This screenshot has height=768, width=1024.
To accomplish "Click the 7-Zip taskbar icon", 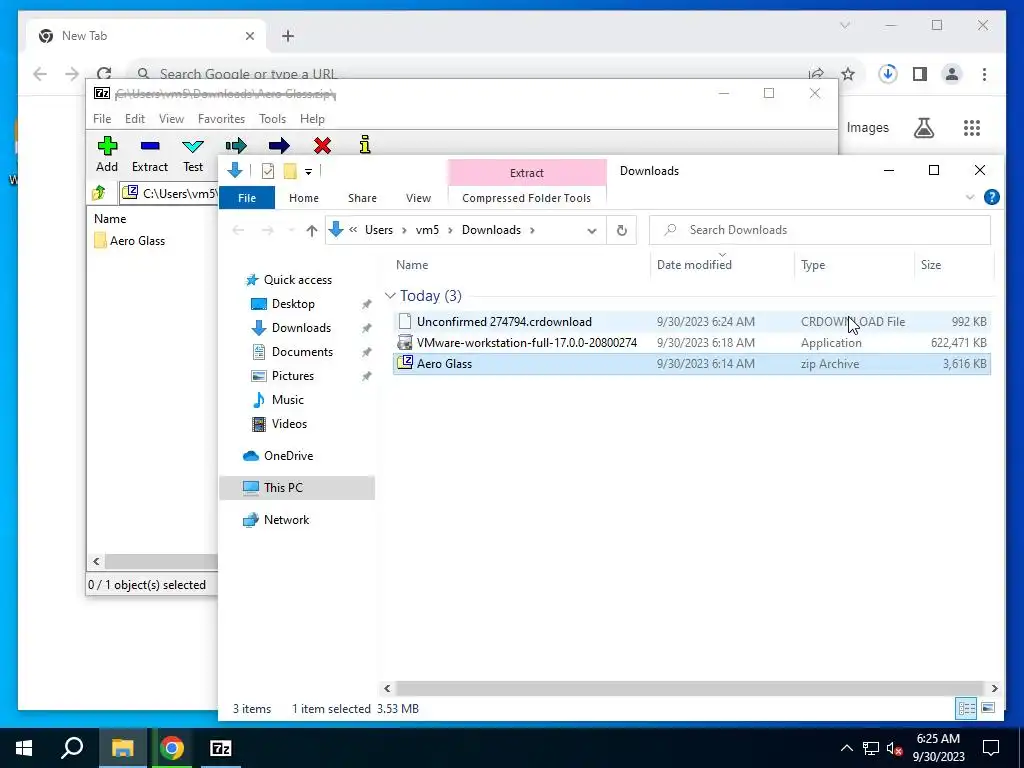I will click(x=221, y=748).
